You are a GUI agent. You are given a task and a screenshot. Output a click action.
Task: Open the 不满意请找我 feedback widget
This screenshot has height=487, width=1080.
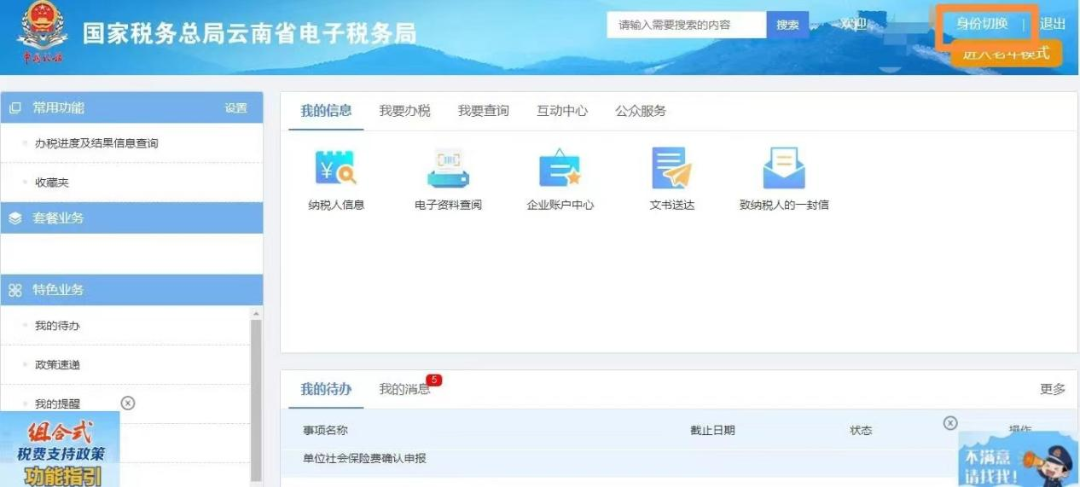tap(1019, 459)
